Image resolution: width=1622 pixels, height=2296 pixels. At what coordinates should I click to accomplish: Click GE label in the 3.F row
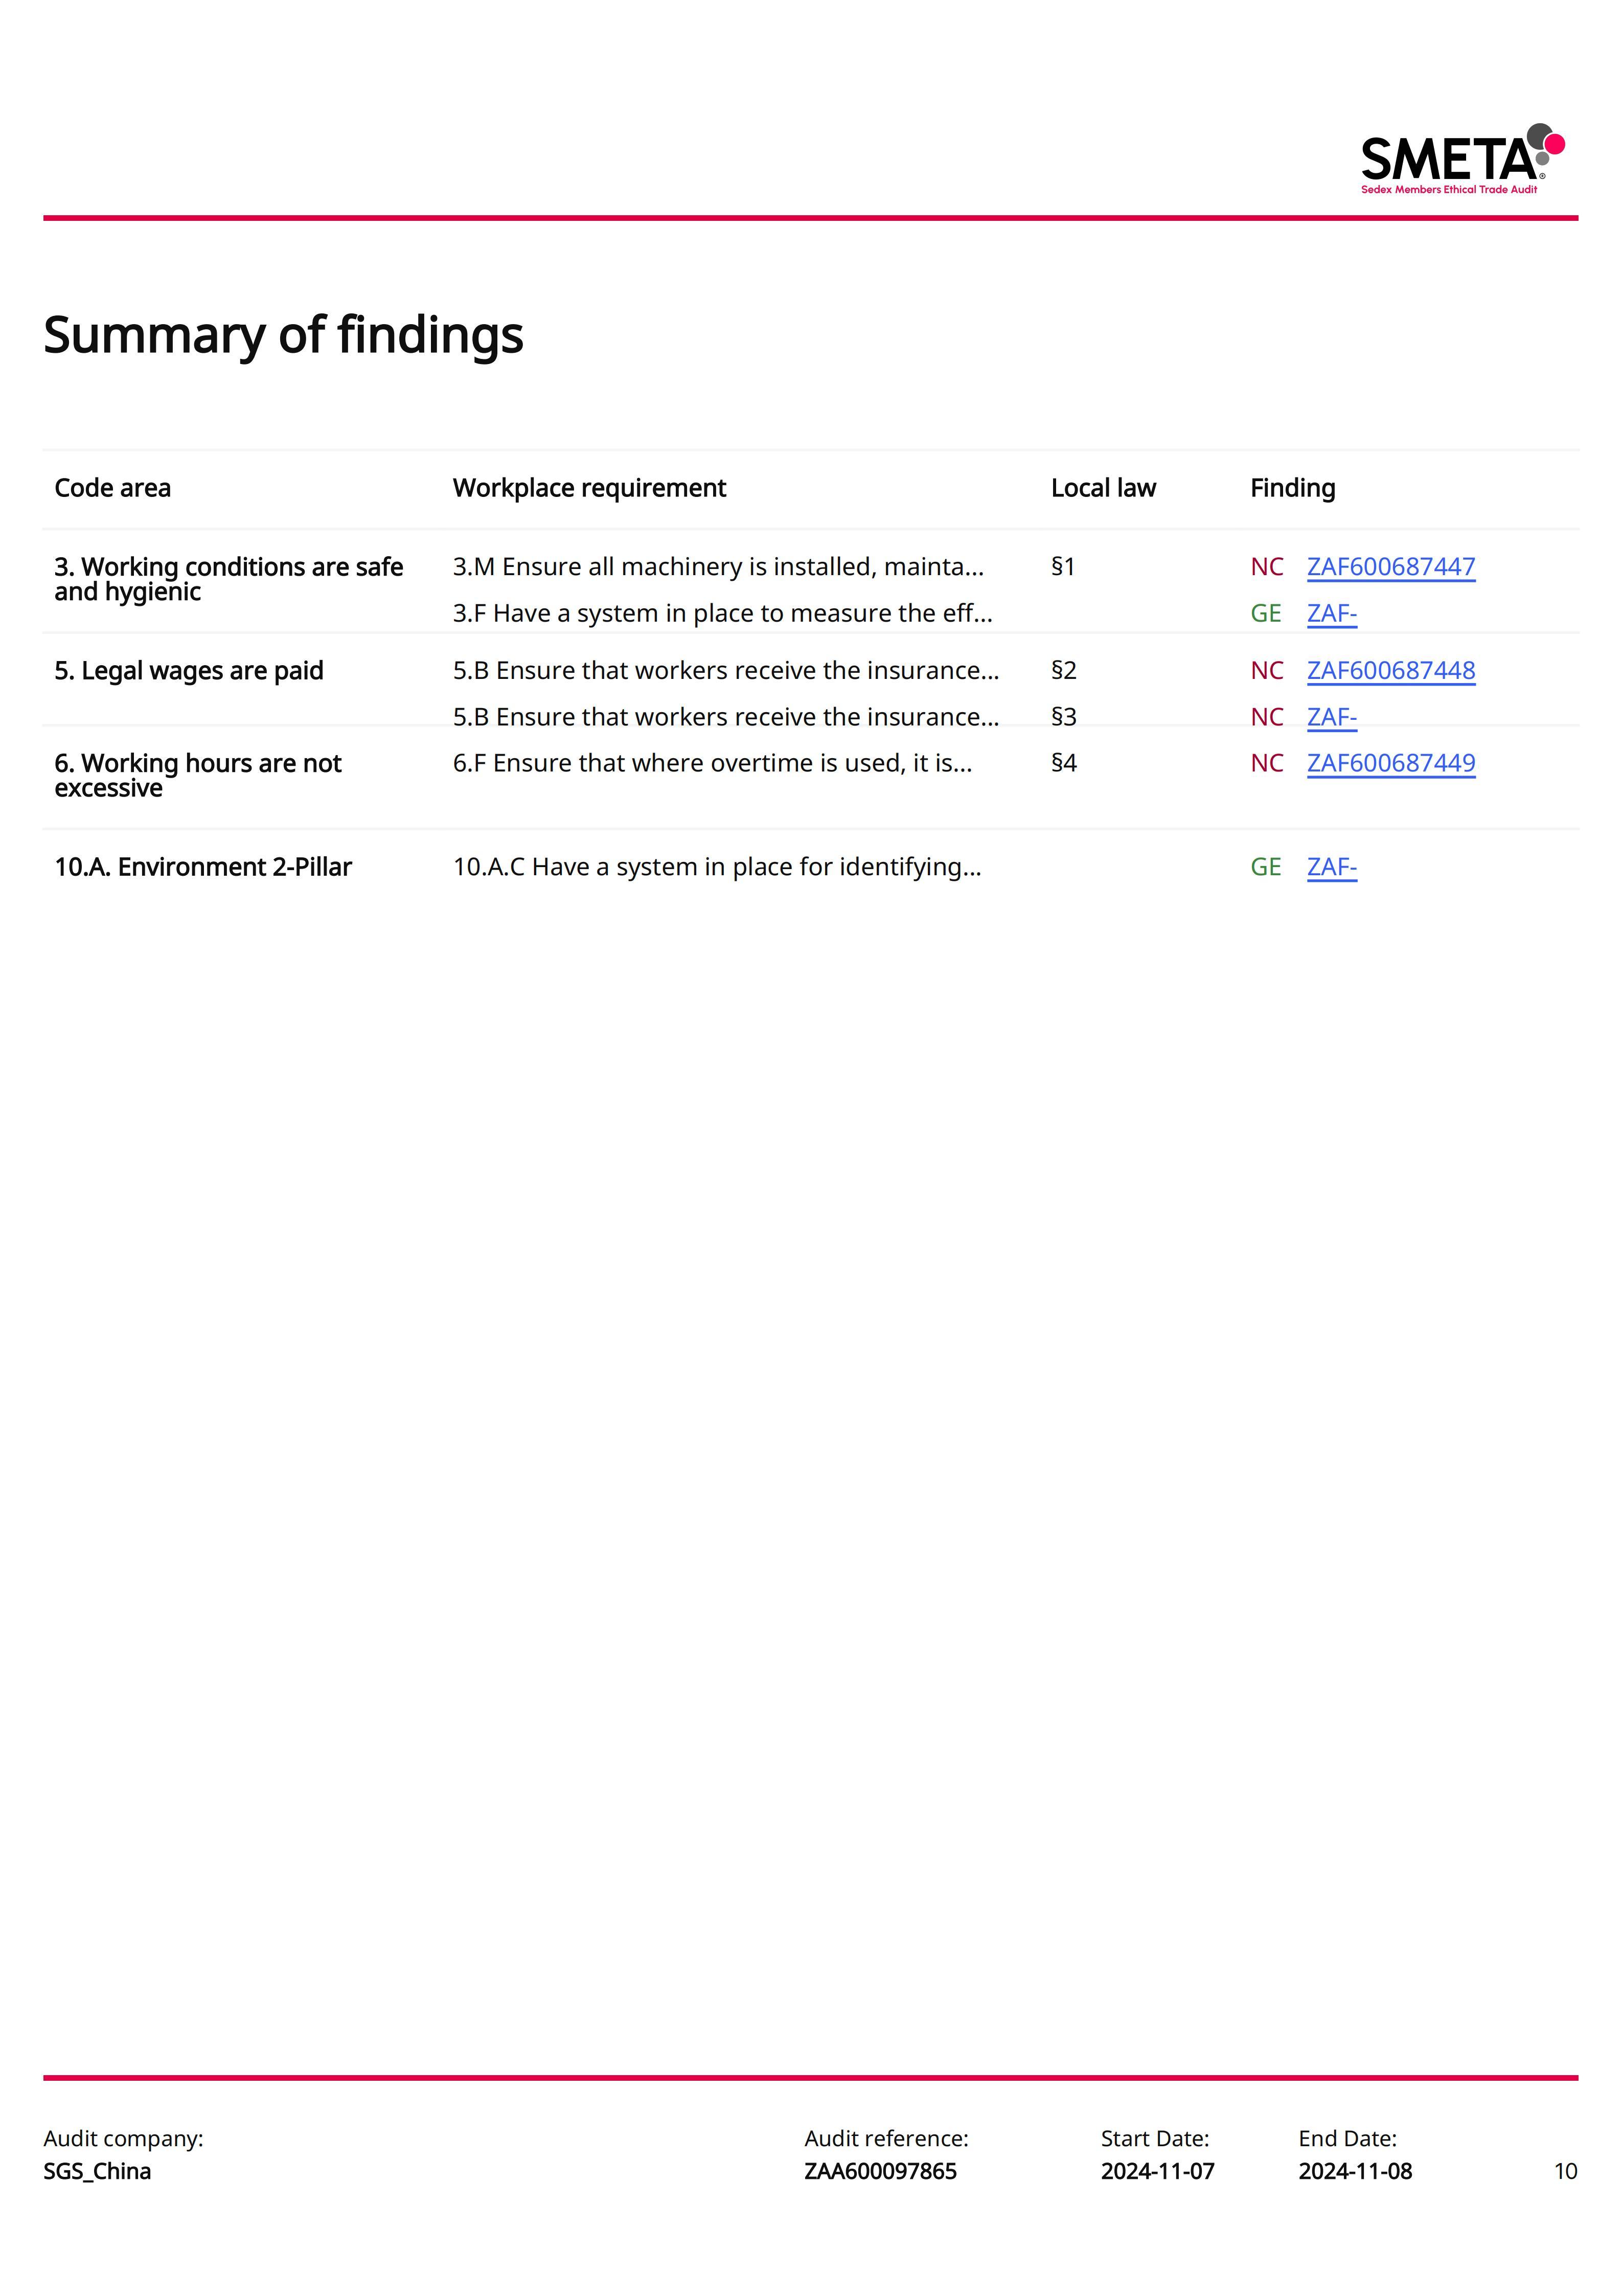click(1266, 613)
